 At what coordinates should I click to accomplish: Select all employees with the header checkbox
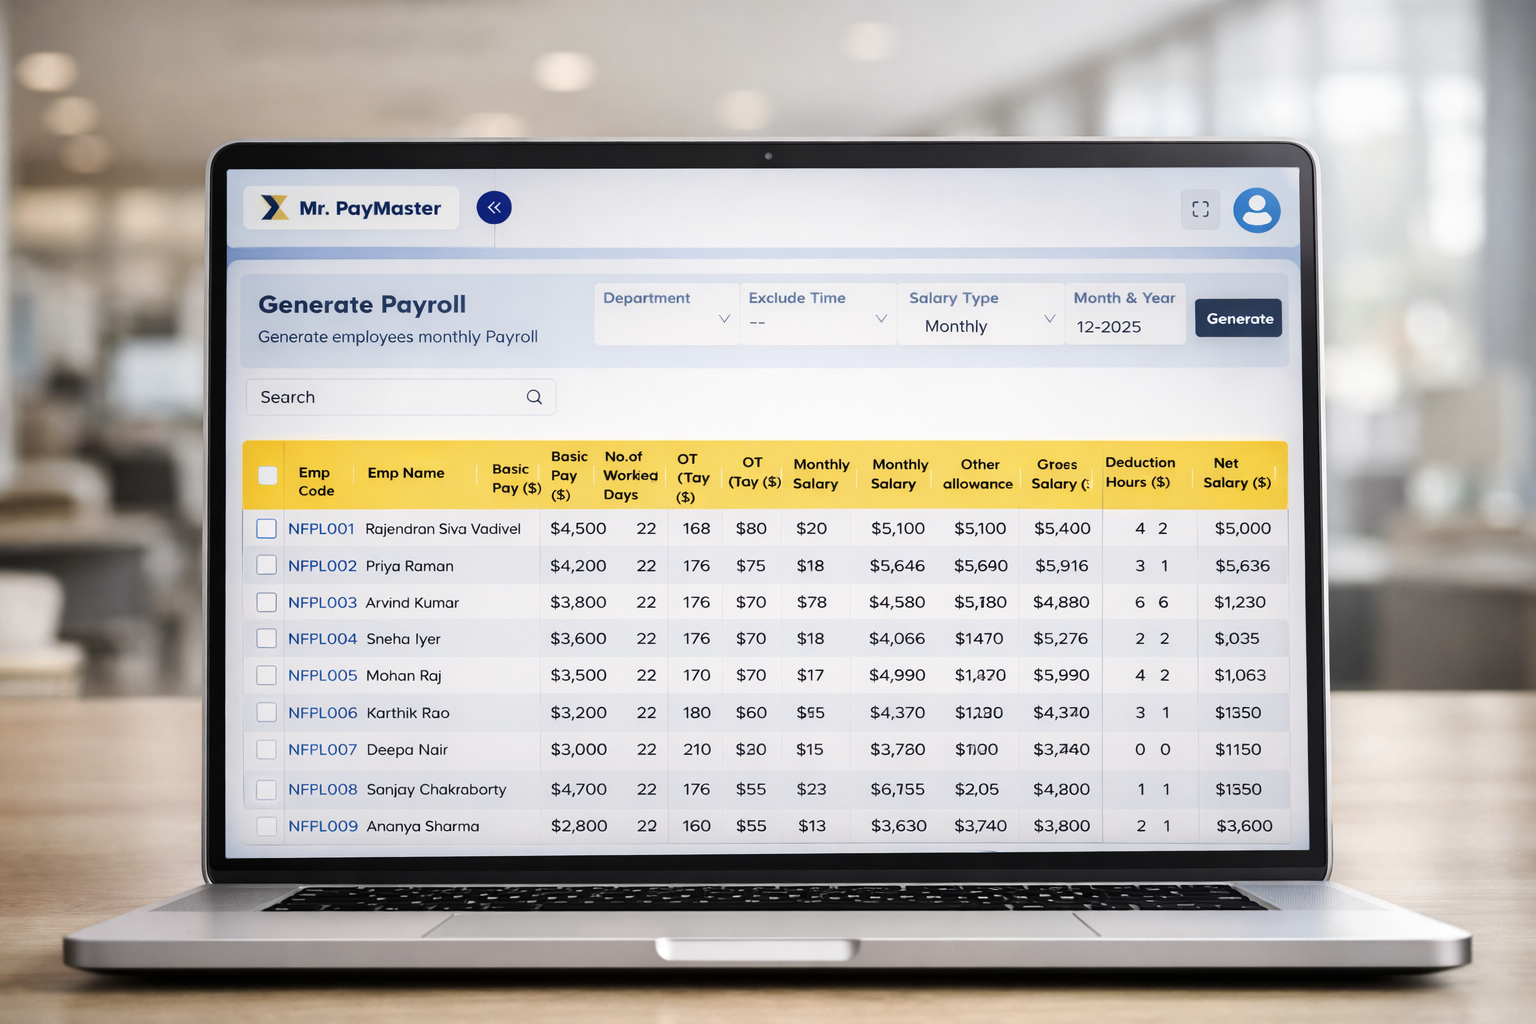[267, 476]
